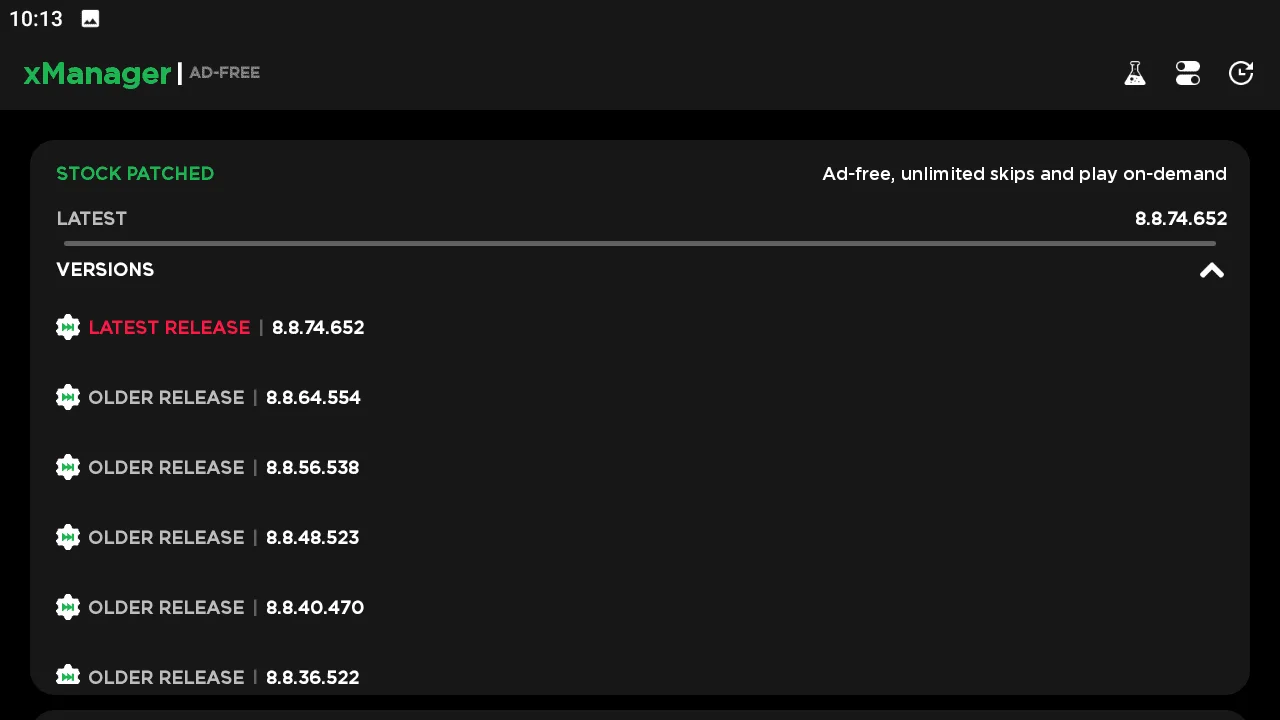
Task: Select older release version 8.8.48.523
Action: point(312,538)
